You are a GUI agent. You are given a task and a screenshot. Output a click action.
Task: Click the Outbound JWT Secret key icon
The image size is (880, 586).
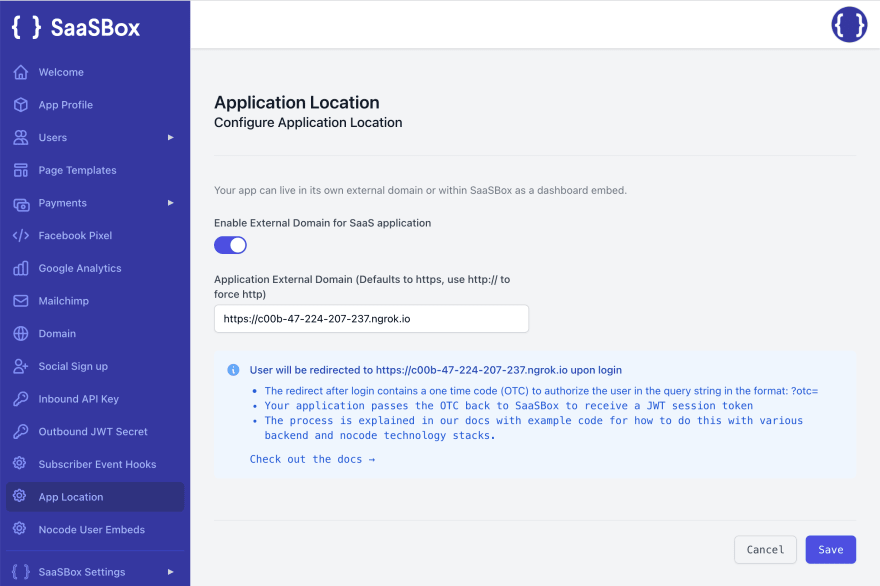coord(21,432)
